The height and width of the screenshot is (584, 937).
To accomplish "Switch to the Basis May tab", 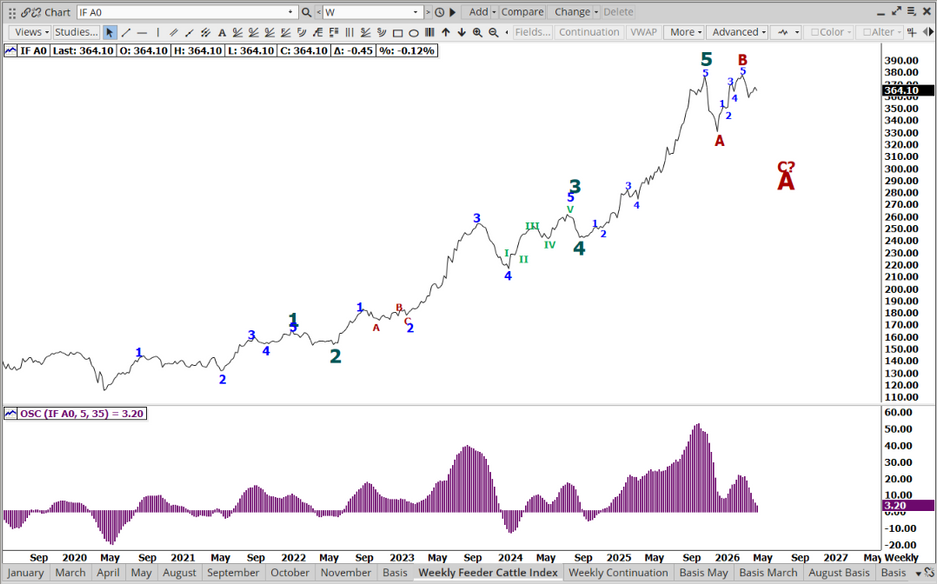I will pyautogui.click(x=703, y=573).
